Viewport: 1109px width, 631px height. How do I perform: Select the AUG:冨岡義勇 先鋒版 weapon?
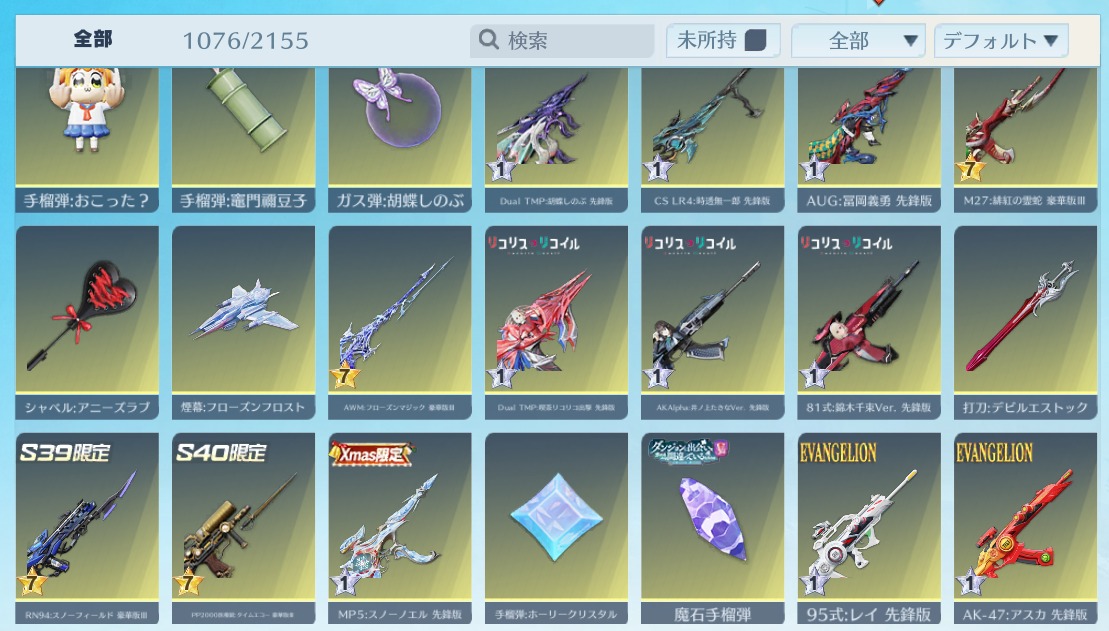869,140
